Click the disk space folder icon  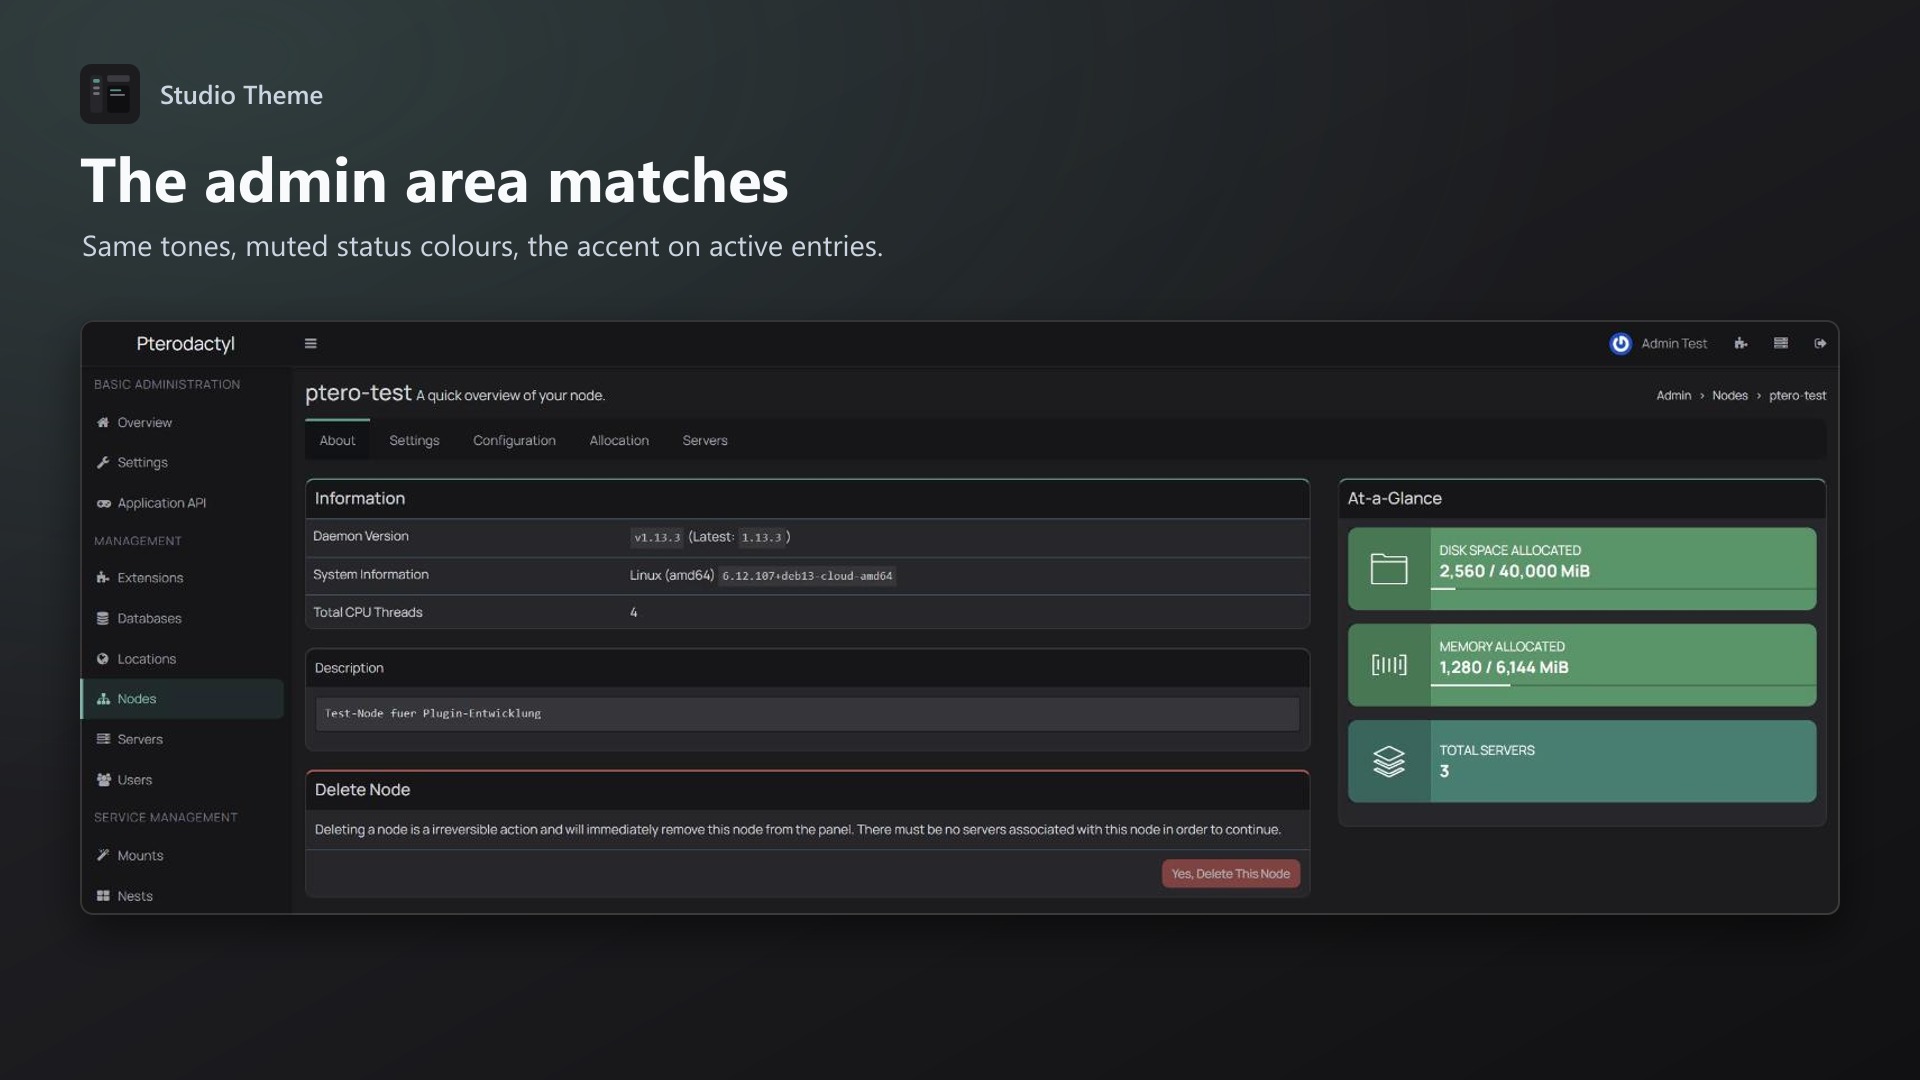tap(1389, 569)
